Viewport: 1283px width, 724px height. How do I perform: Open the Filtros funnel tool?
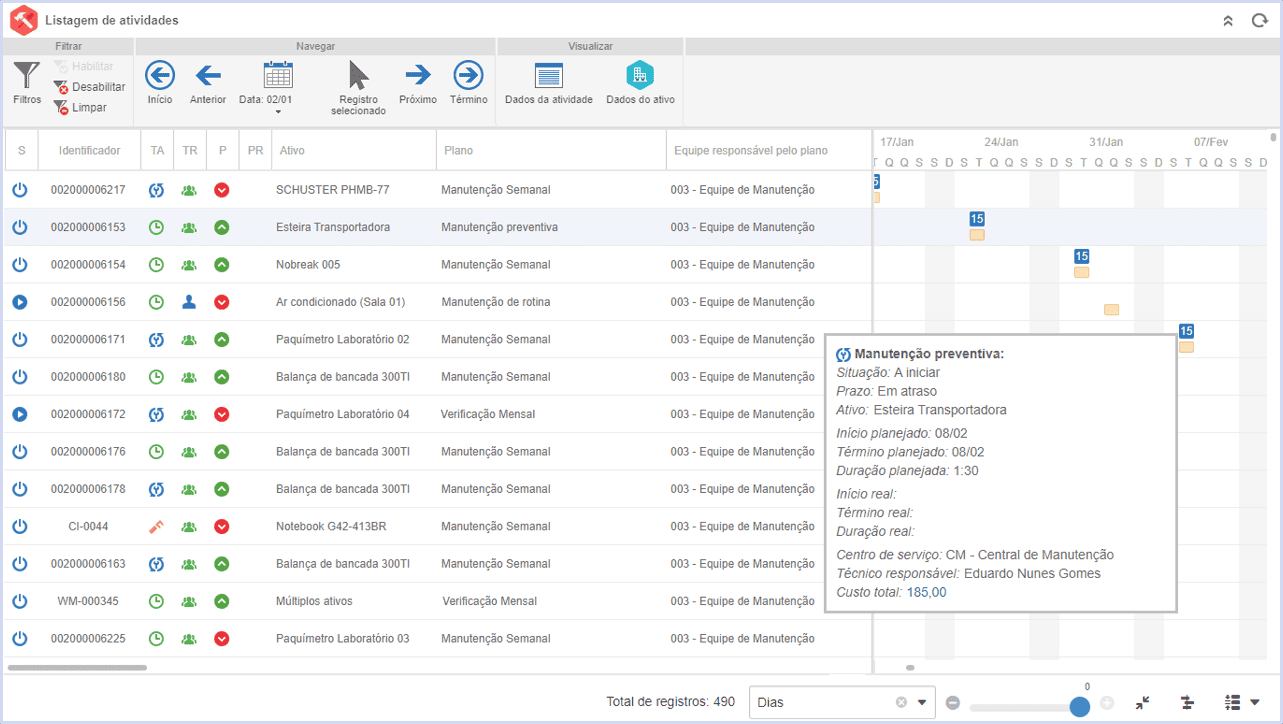[27, 82]
